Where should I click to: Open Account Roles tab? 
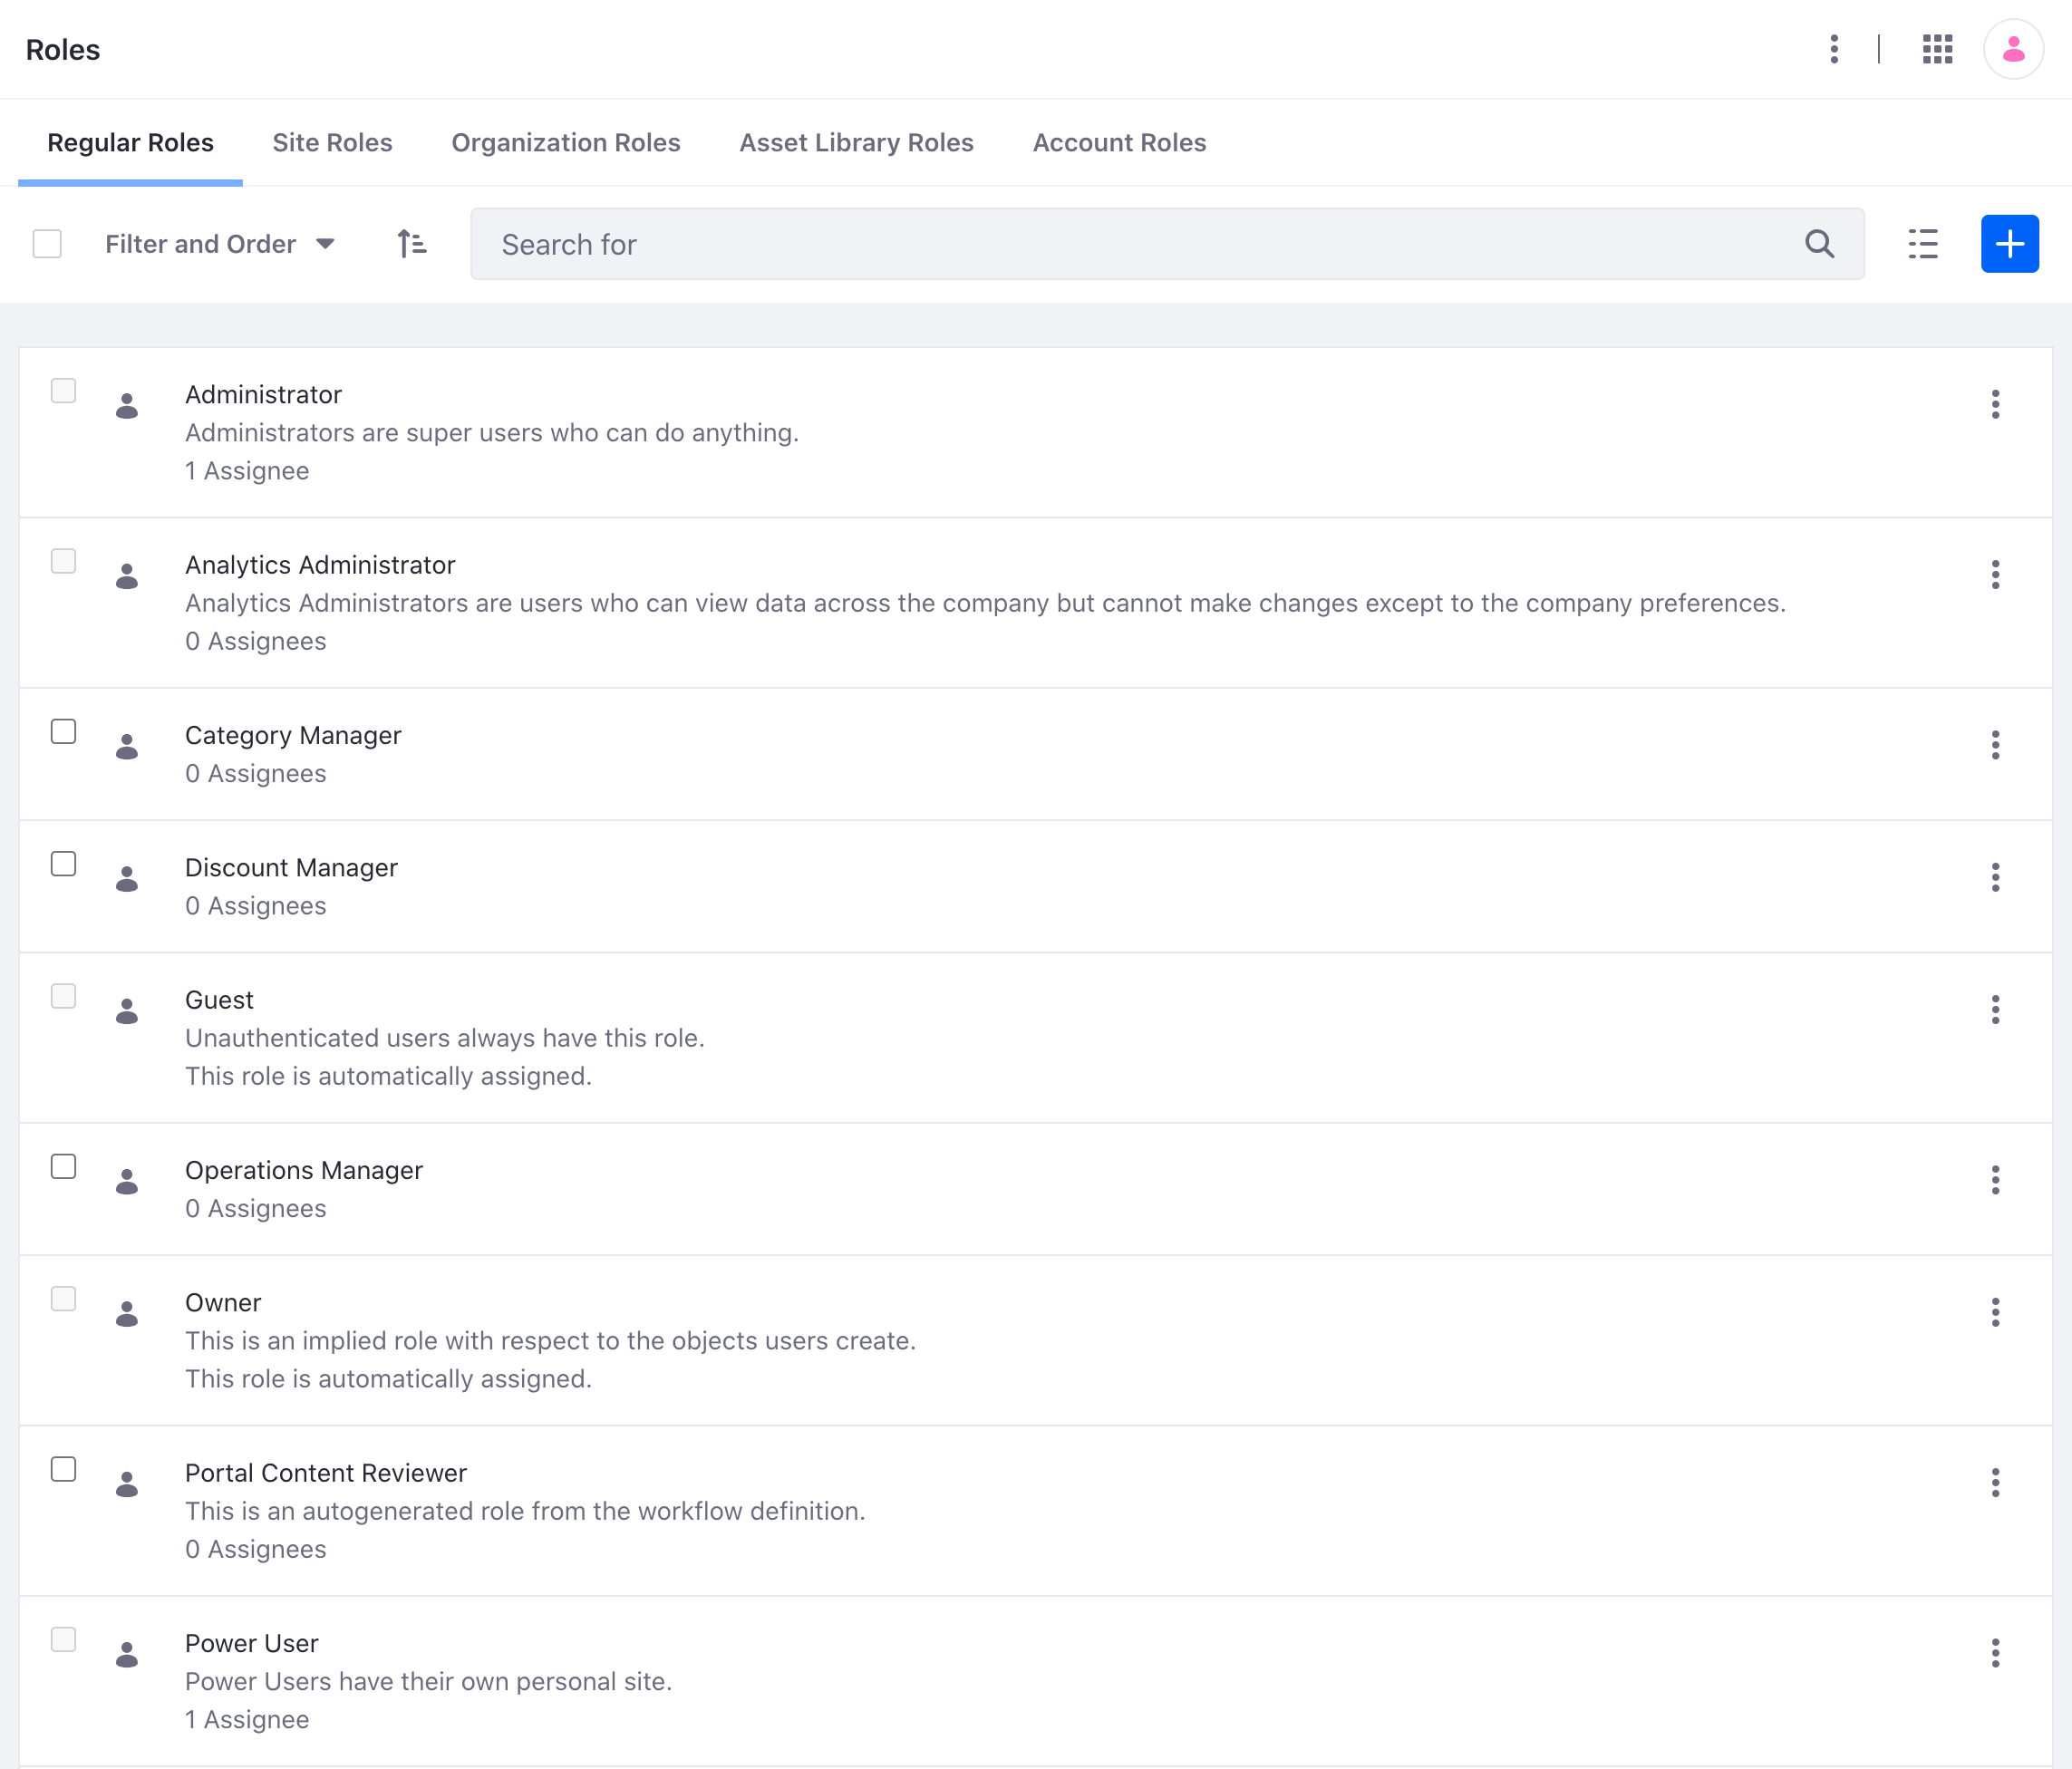tap(1118, 142)
